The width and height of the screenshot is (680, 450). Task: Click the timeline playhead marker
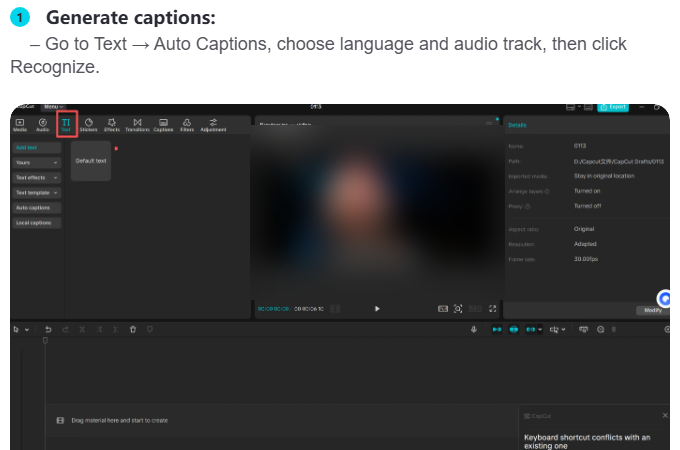pos(45,341)
